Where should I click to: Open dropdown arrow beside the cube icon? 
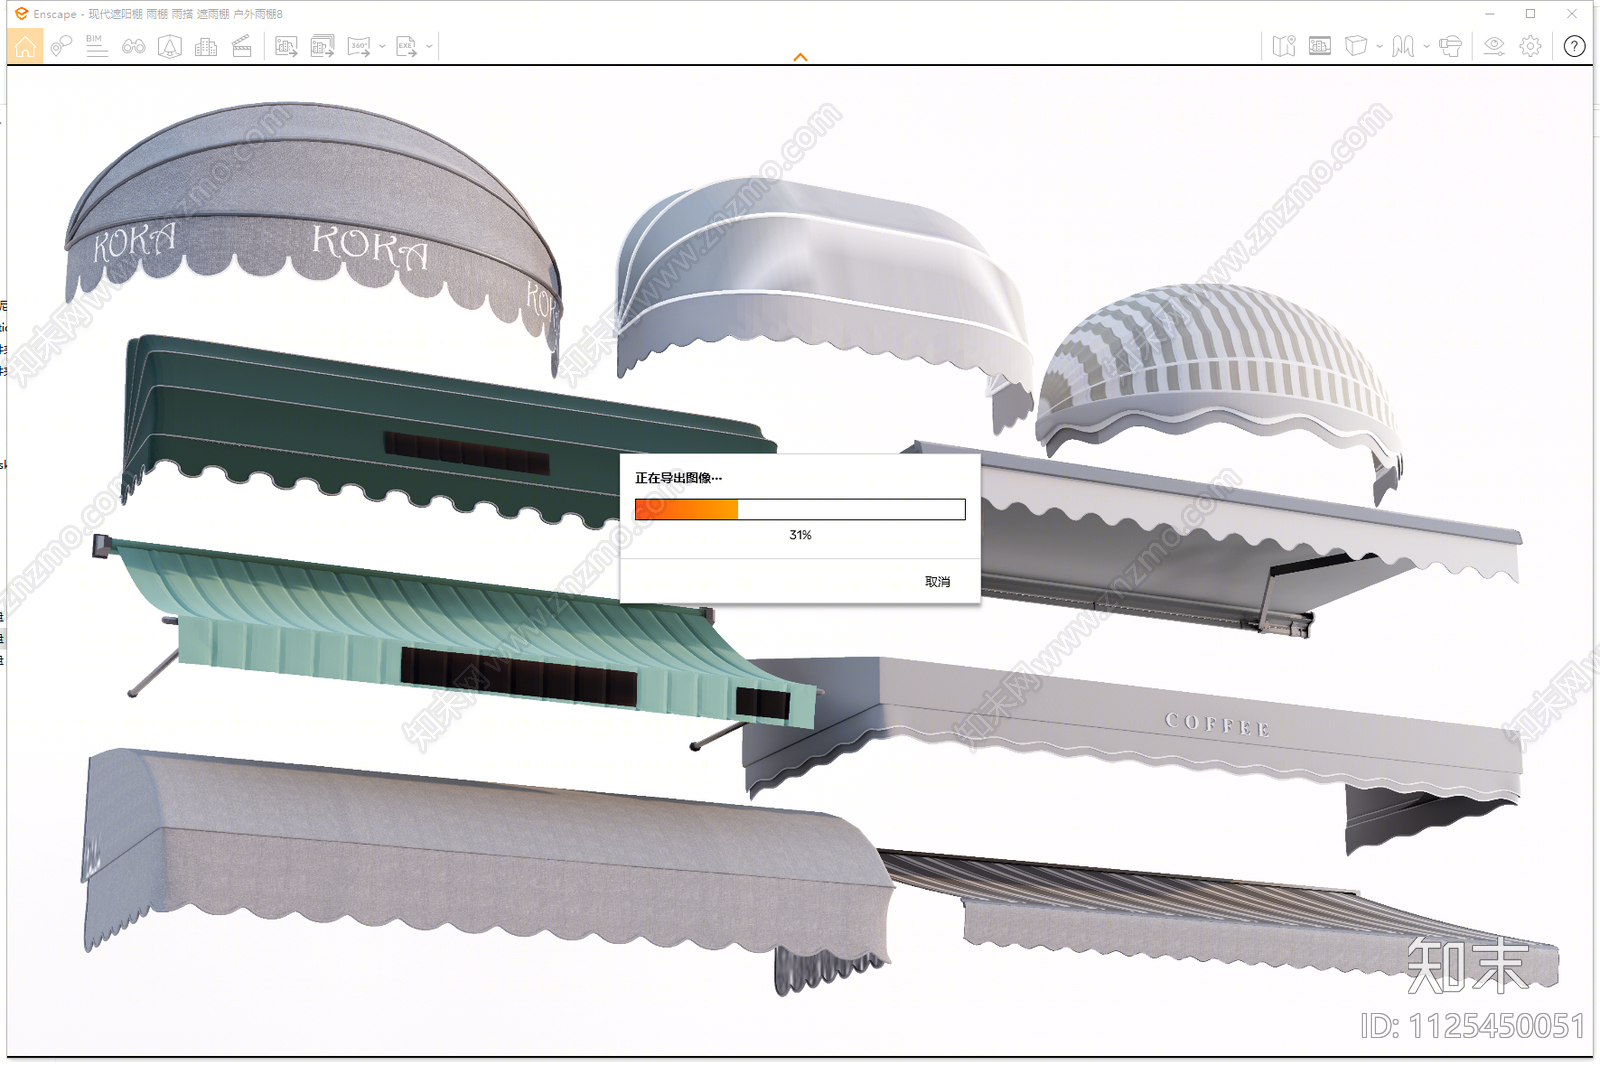pyautogui.click(x=1379, y=46)
